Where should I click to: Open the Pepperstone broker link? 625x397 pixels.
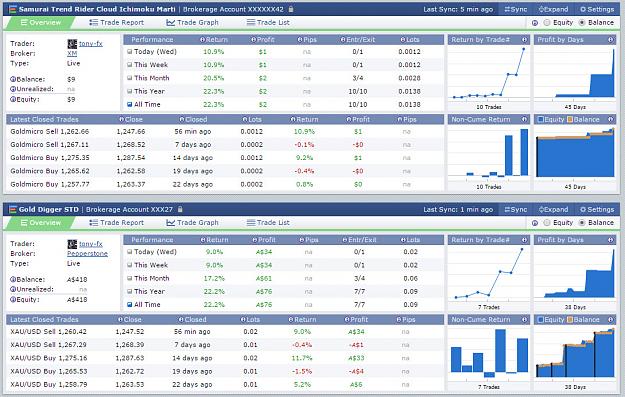87,254
